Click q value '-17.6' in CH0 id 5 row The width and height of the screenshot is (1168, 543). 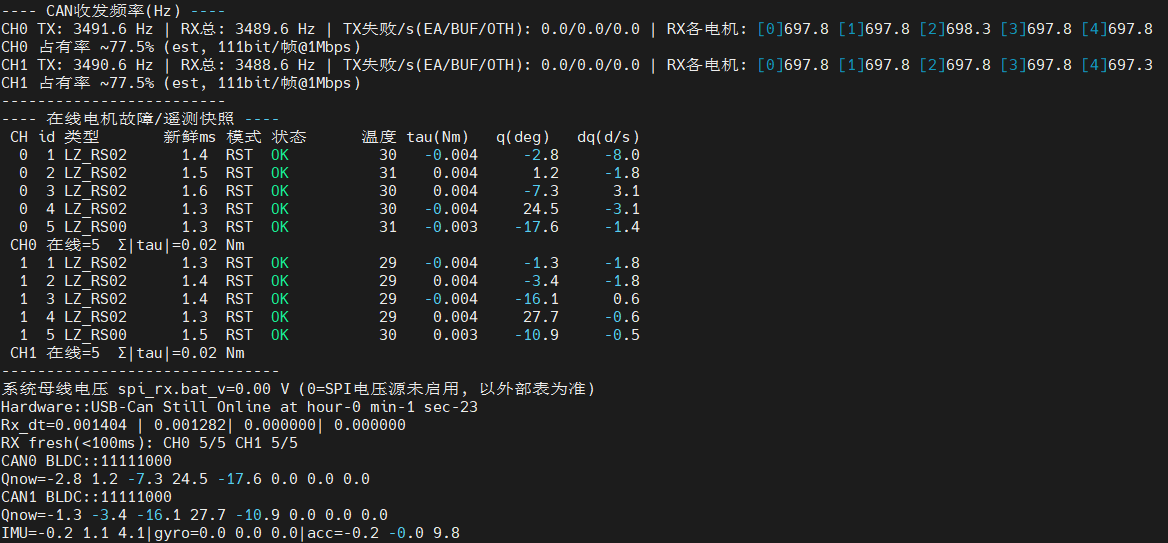[x=536, y=227]
